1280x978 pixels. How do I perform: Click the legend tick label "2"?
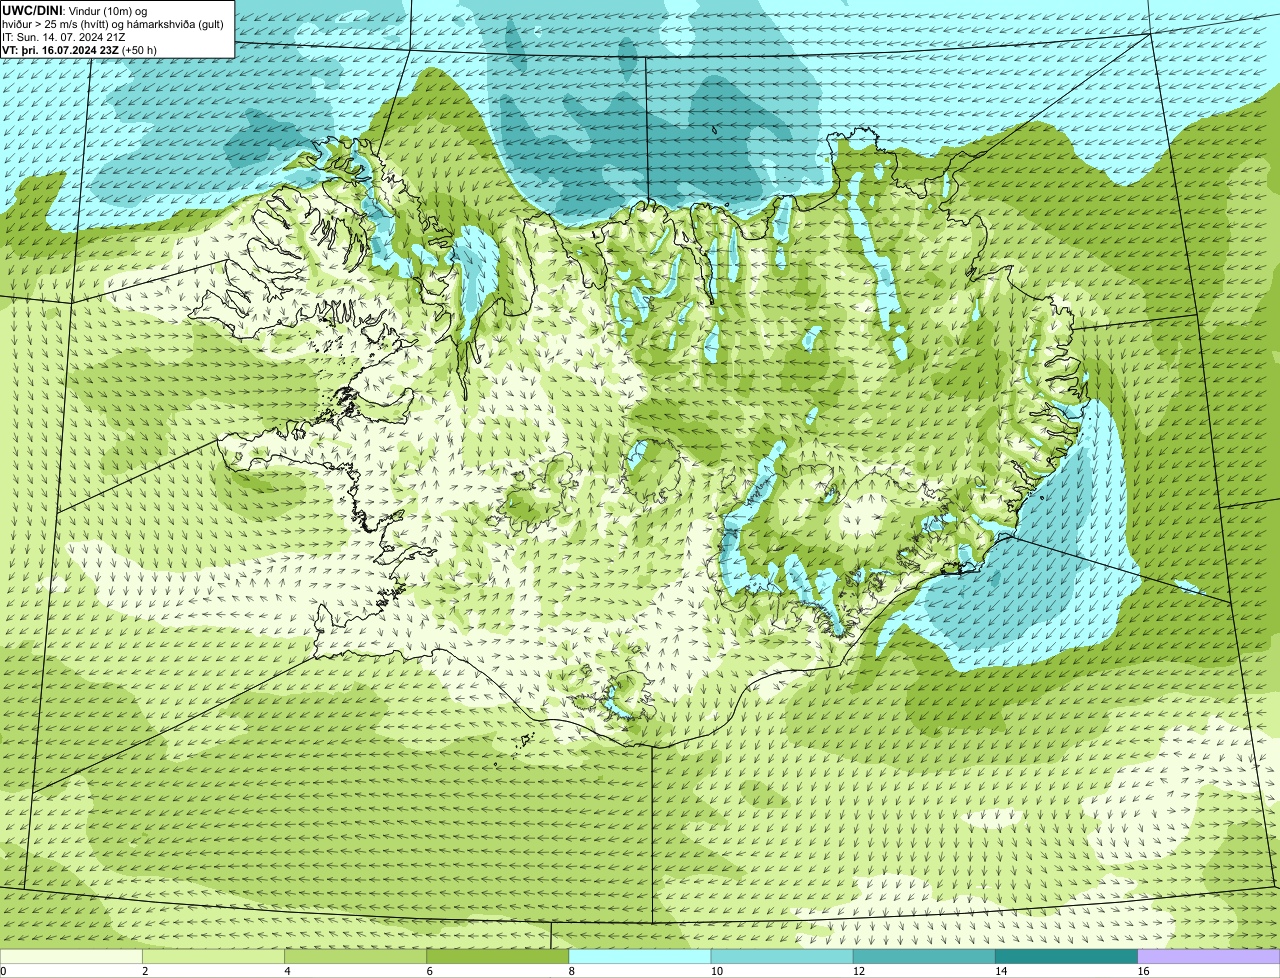145,971
